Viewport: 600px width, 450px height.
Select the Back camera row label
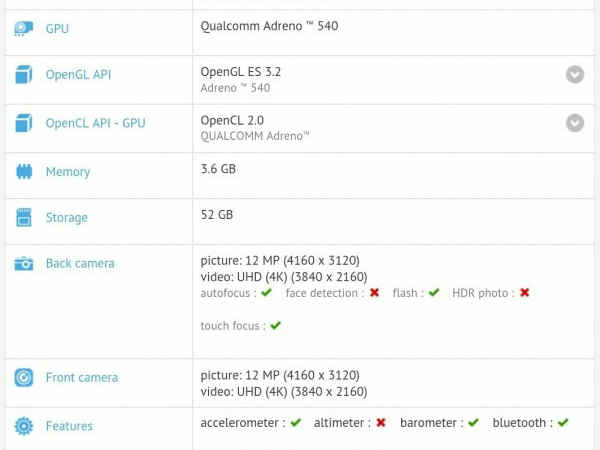[80, 264]
